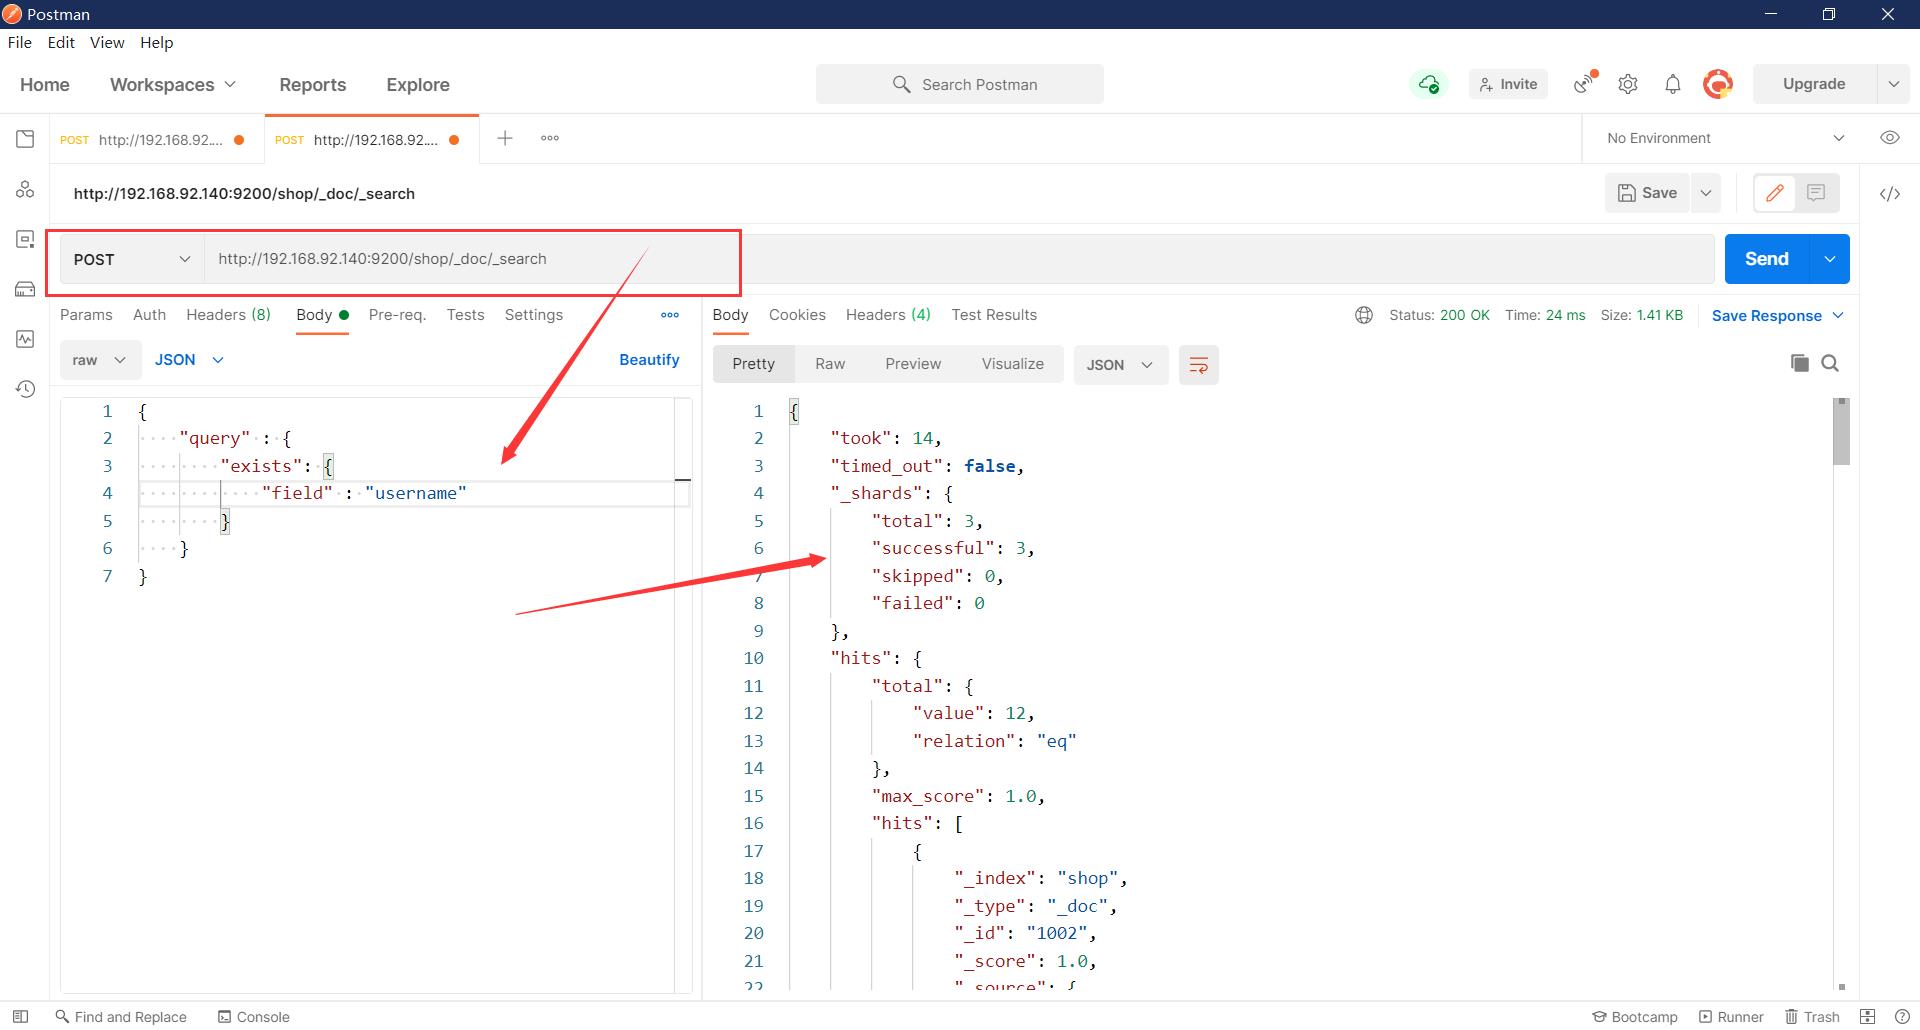Open the tab options three-dot menu
This screenshot has width=1920, height=1030.
point(550,138)
